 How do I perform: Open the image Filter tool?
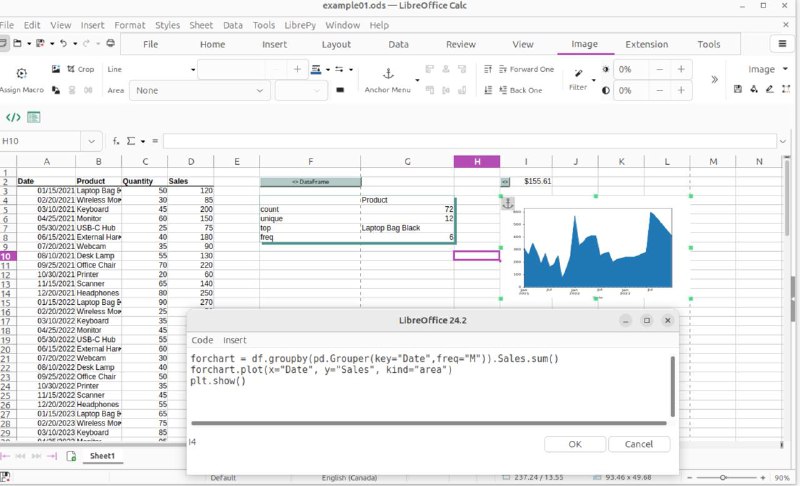[x=578, y=79]
